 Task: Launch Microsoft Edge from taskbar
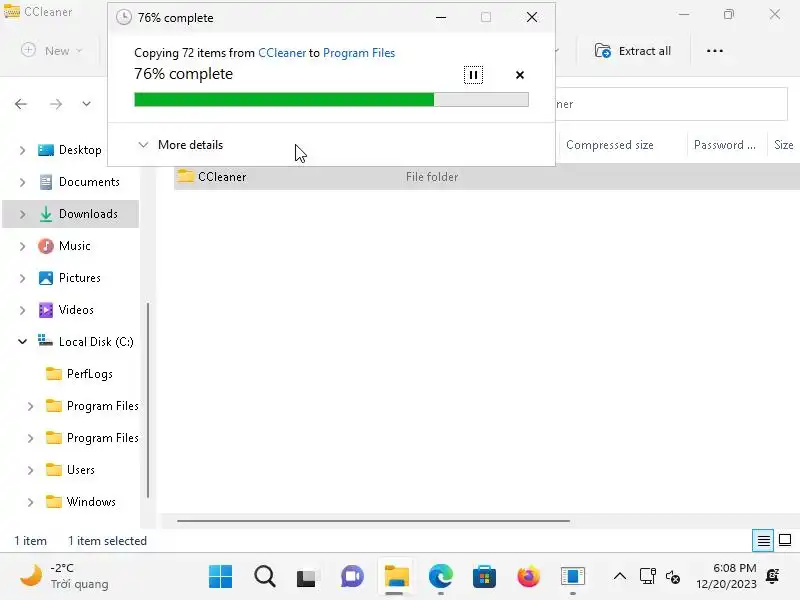click(x=440, y=577)
